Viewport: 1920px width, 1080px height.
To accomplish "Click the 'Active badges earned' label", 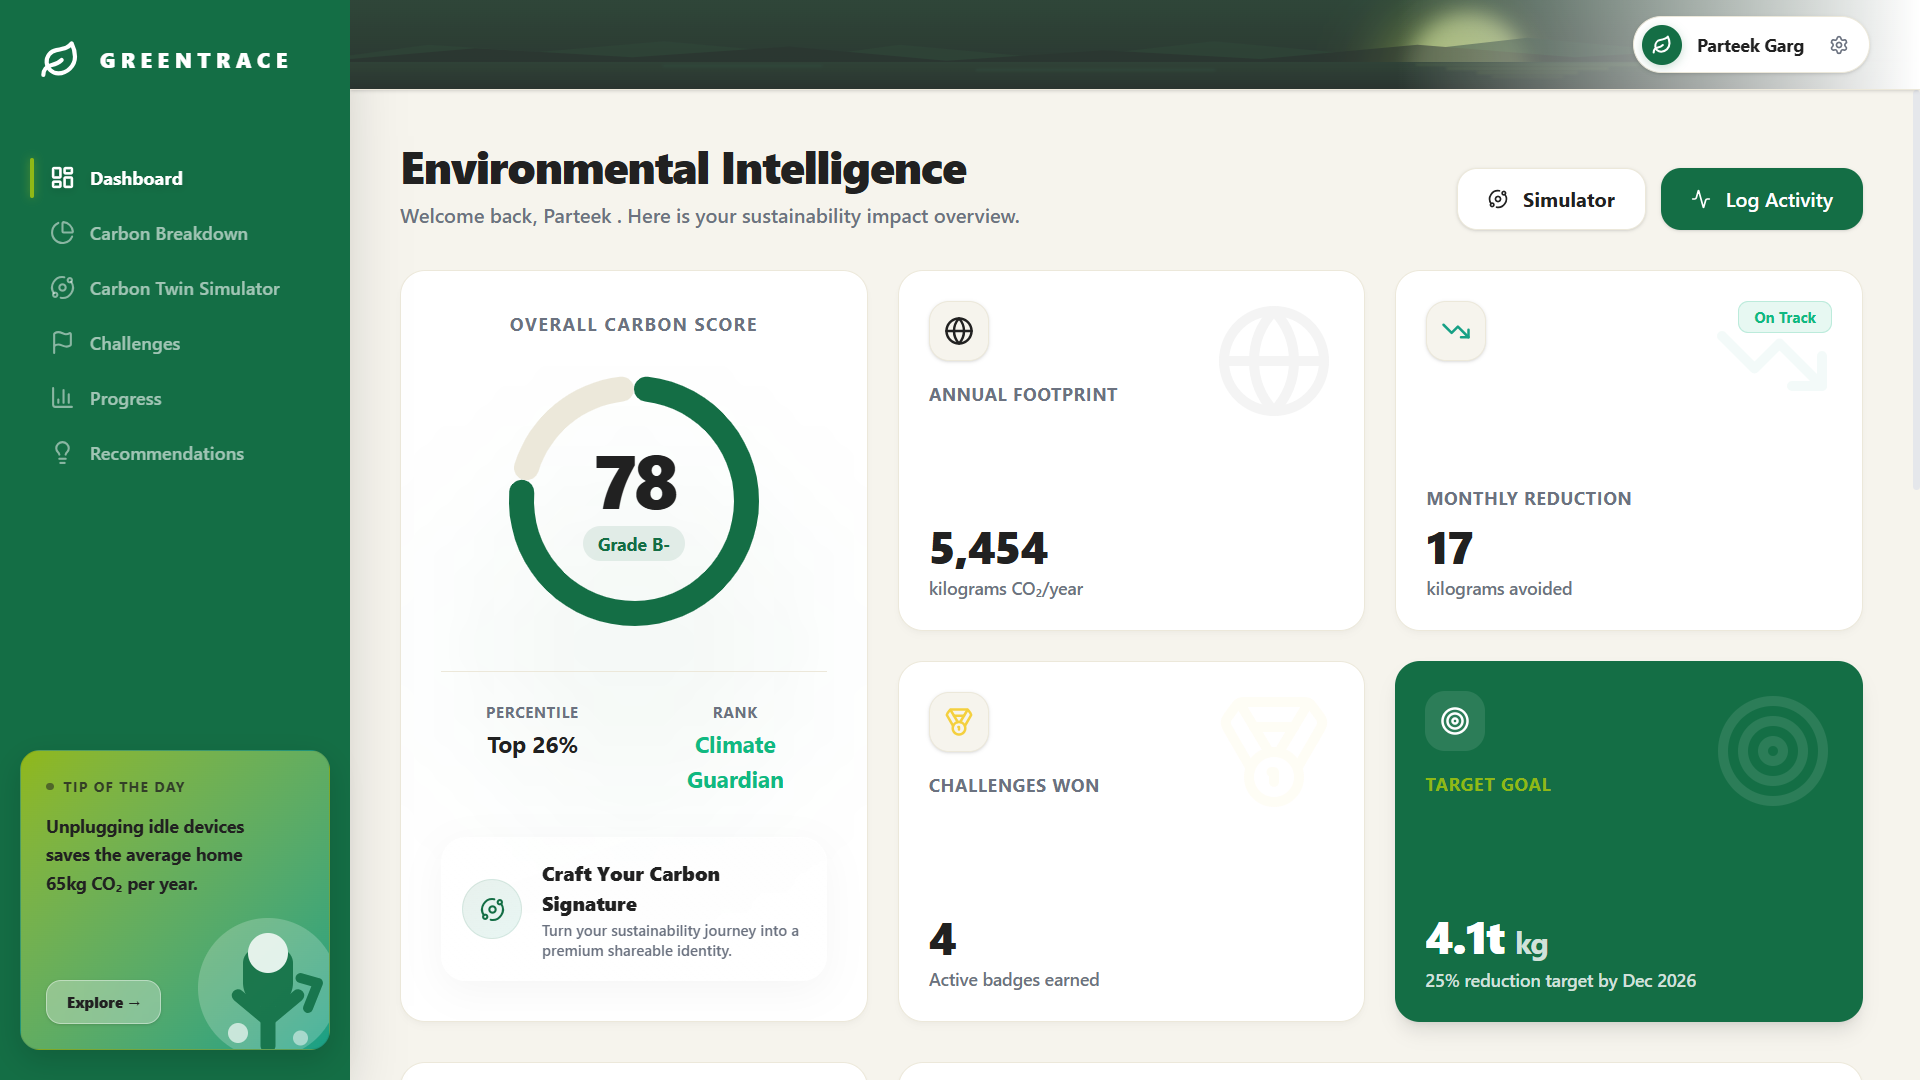I will click(1014, 980).
